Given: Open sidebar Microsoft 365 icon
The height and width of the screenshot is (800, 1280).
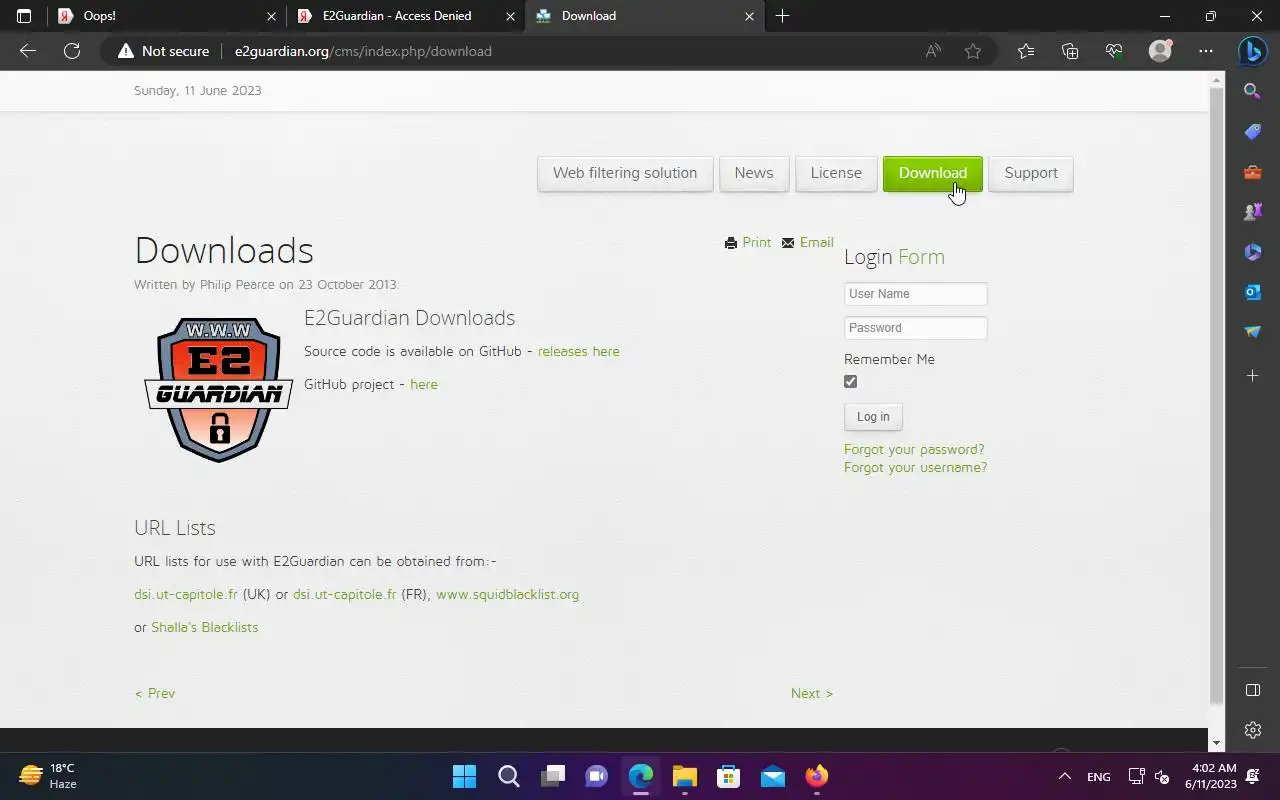Looking at the screenshot, I should [x=1252, y=252].
